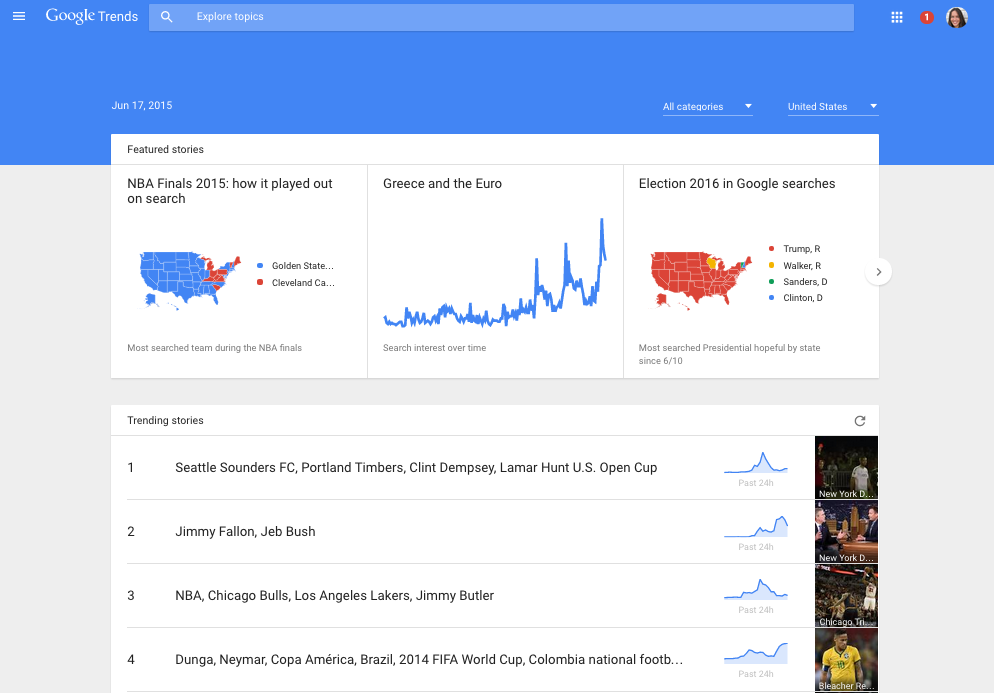Viewport: 994px width, 693px height.
Task: Open the United States region dropdown
Action: (x=832, y=107)
